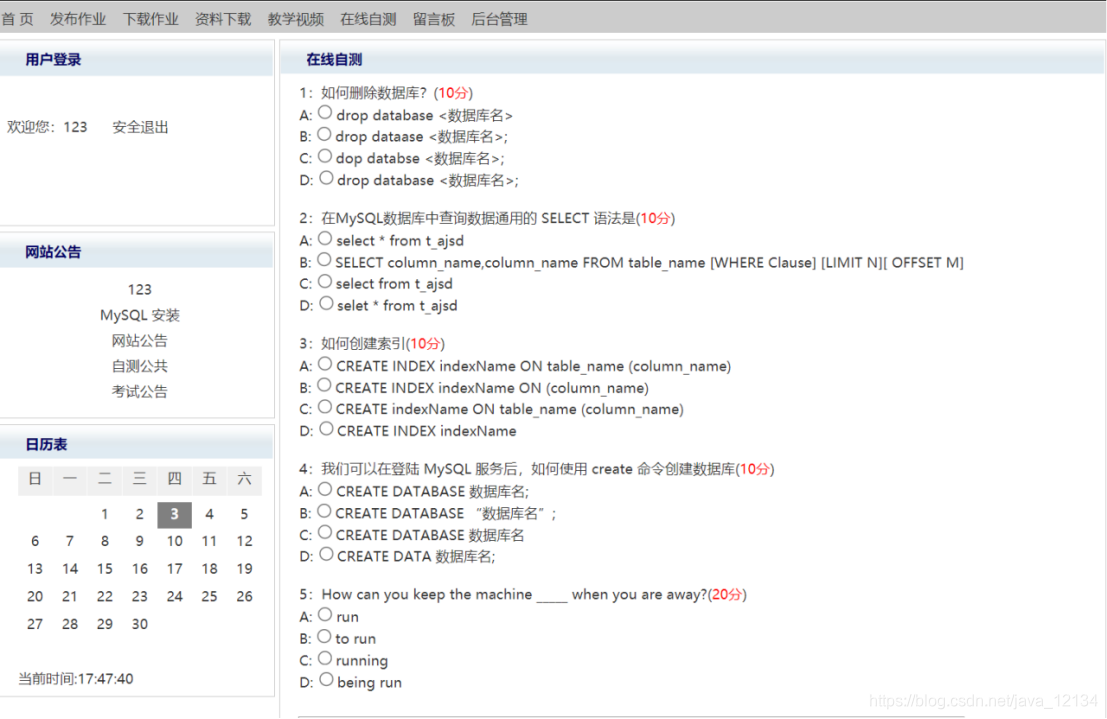Click the 安全退出 logout link
The image size is (1107, 719).
[x=140, y=127]
